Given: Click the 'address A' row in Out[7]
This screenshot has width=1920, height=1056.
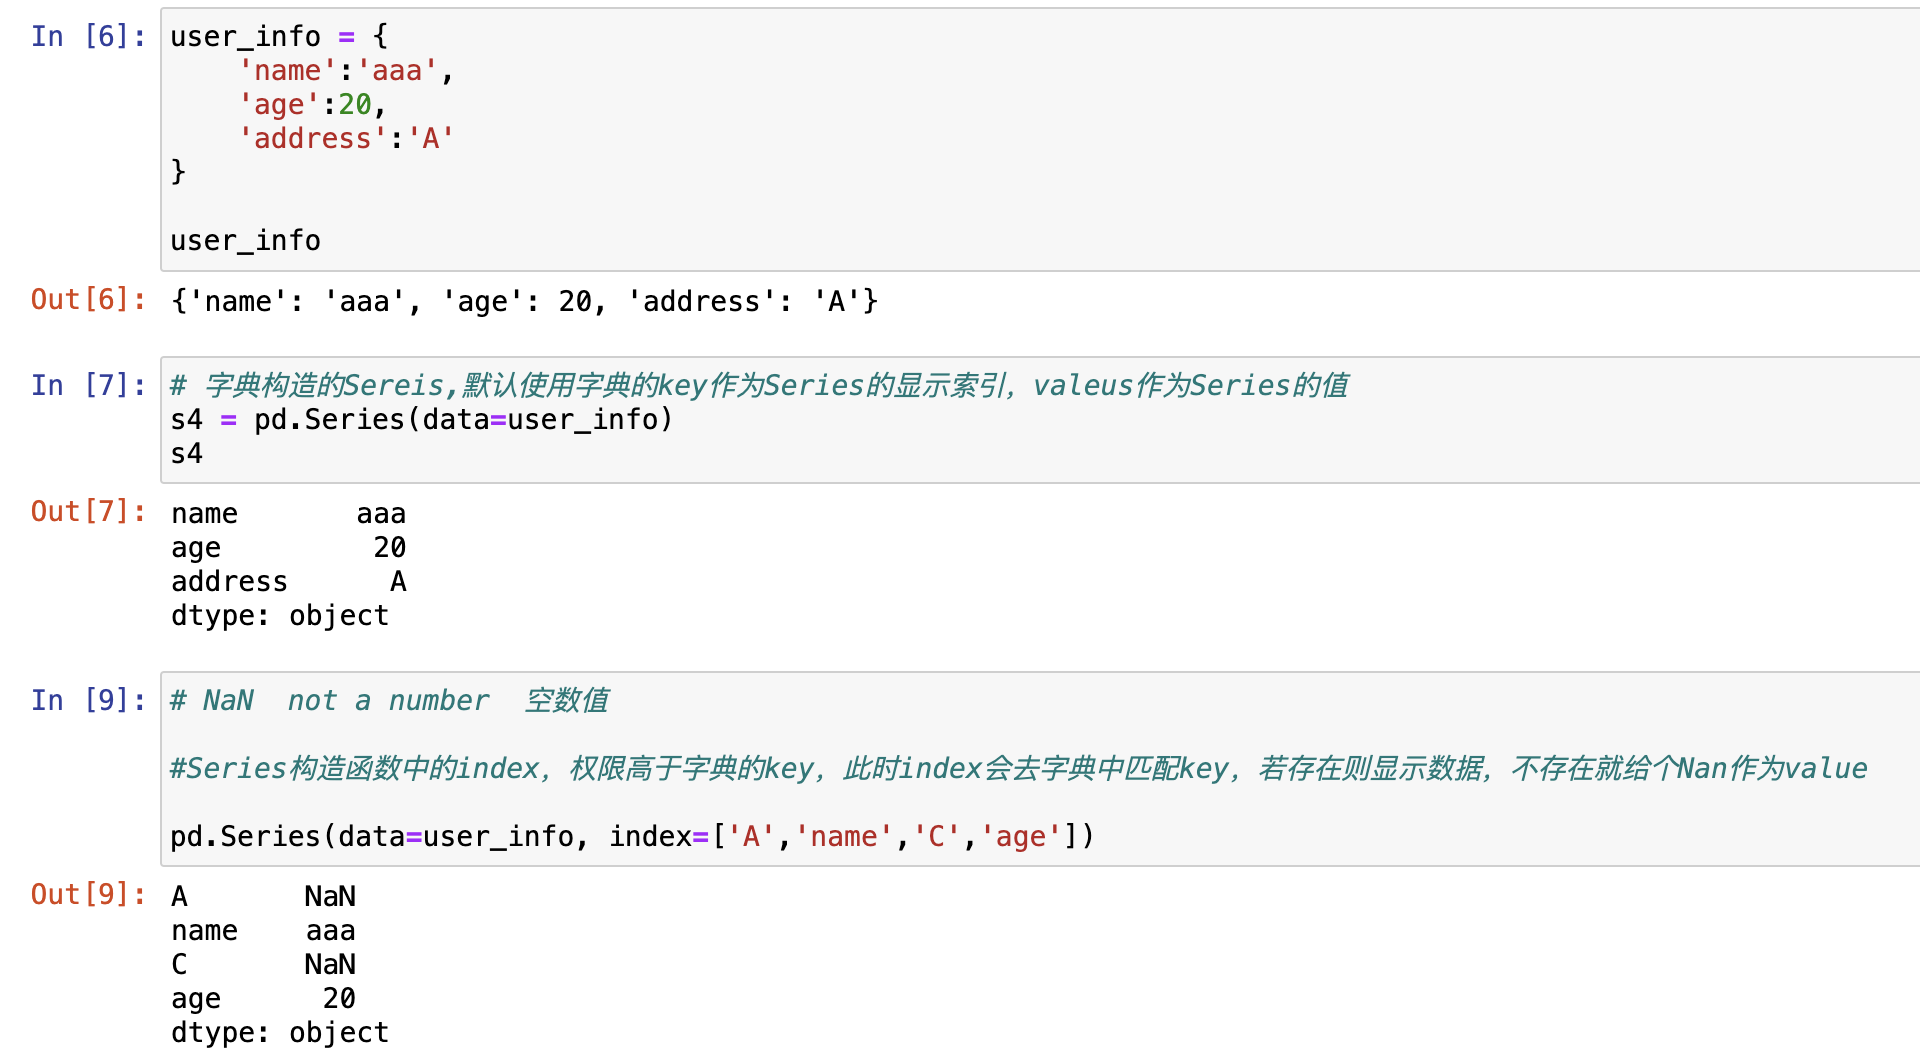Looking at the screenshot, I should pyautogui.click(x=289, y=582).
